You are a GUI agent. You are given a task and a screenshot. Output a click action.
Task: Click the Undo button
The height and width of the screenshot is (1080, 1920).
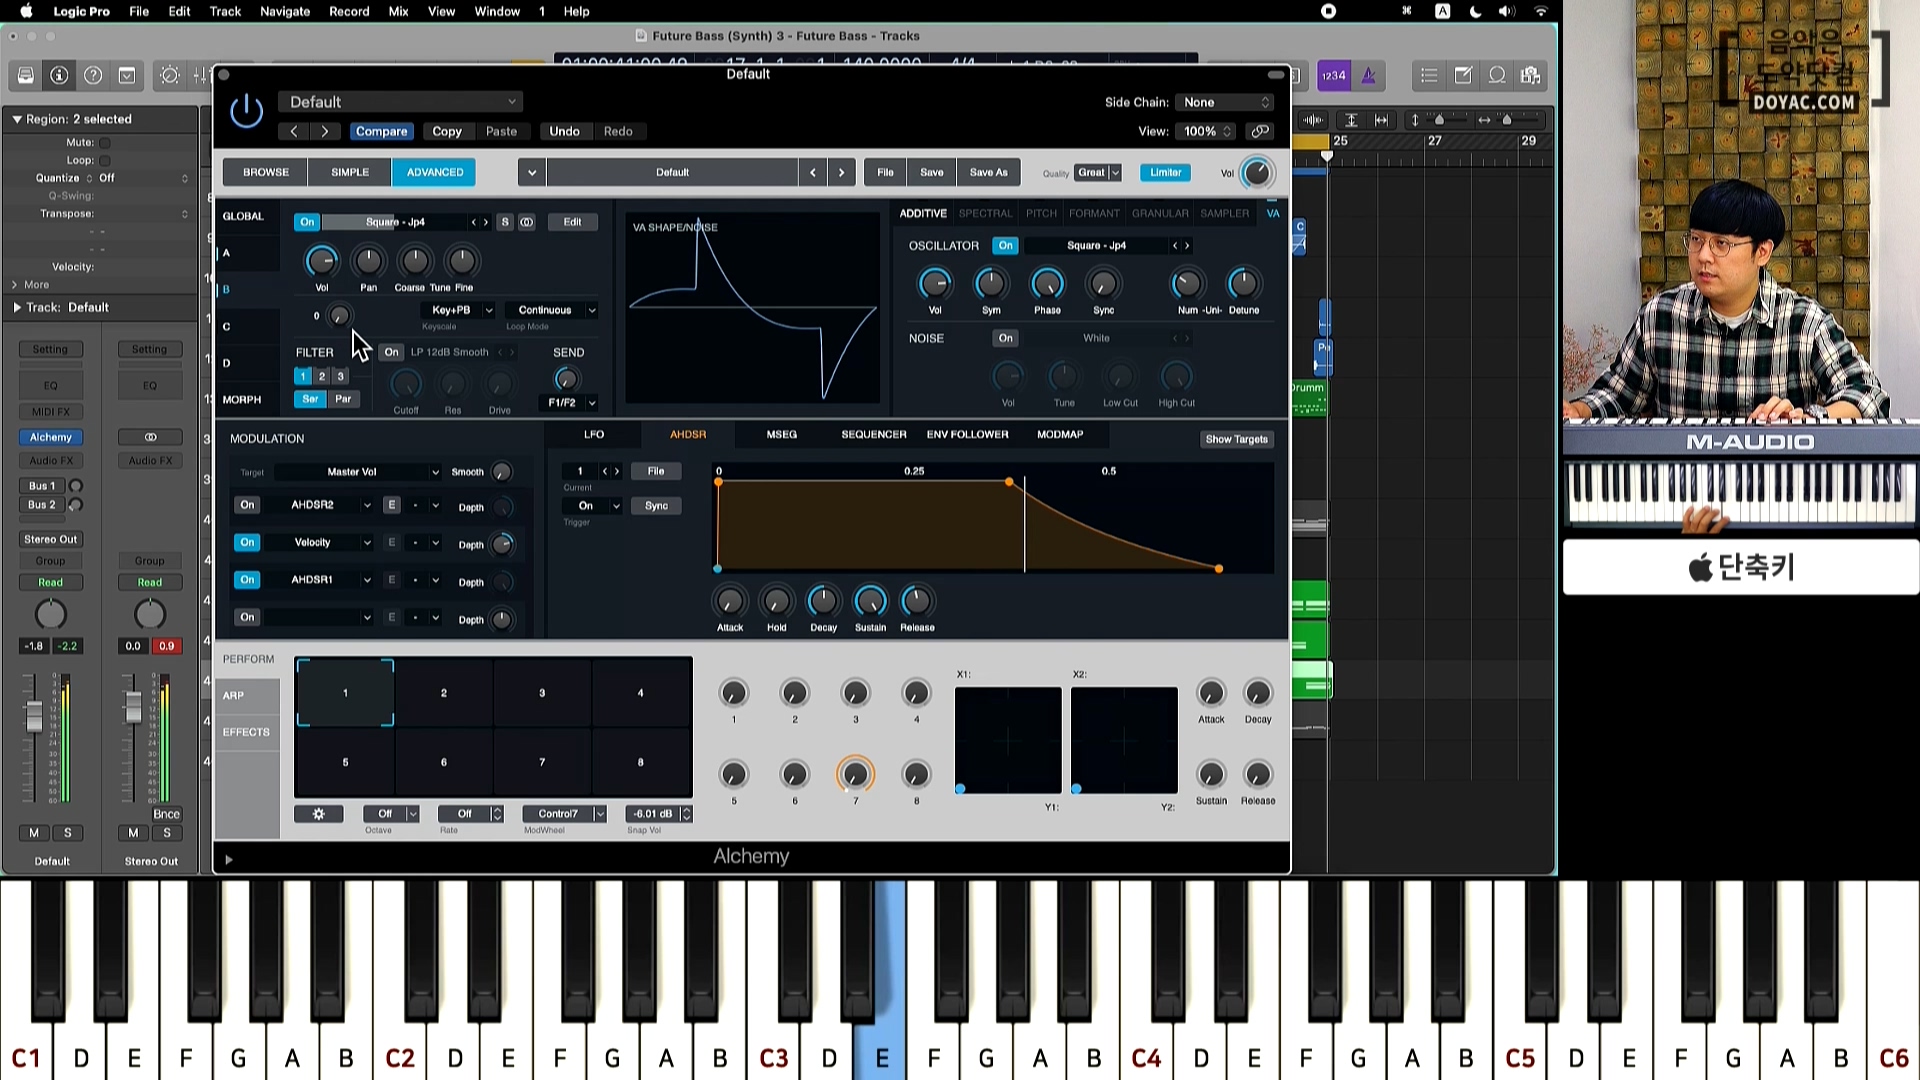click(x=564, y=131)
